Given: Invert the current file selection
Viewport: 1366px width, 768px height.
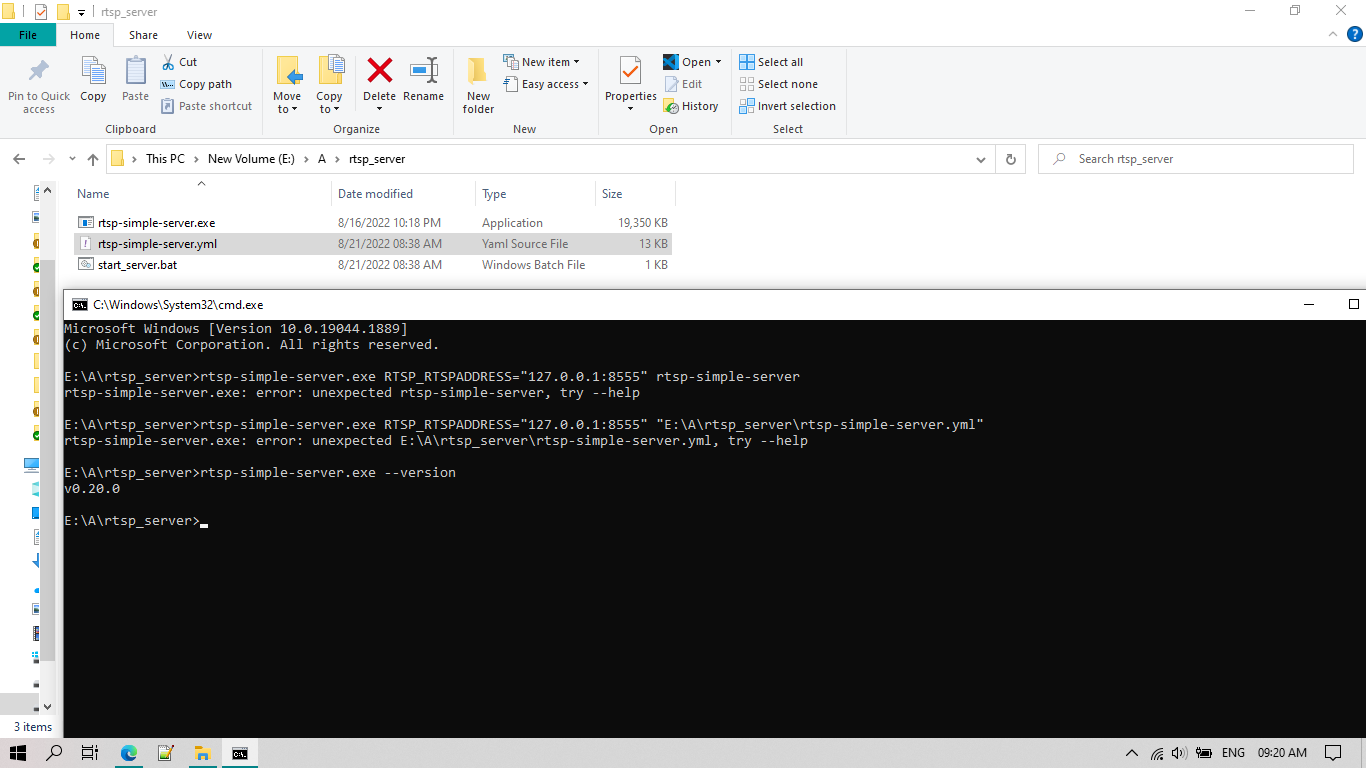Looking at the screenshot, I should click(788, 106).
